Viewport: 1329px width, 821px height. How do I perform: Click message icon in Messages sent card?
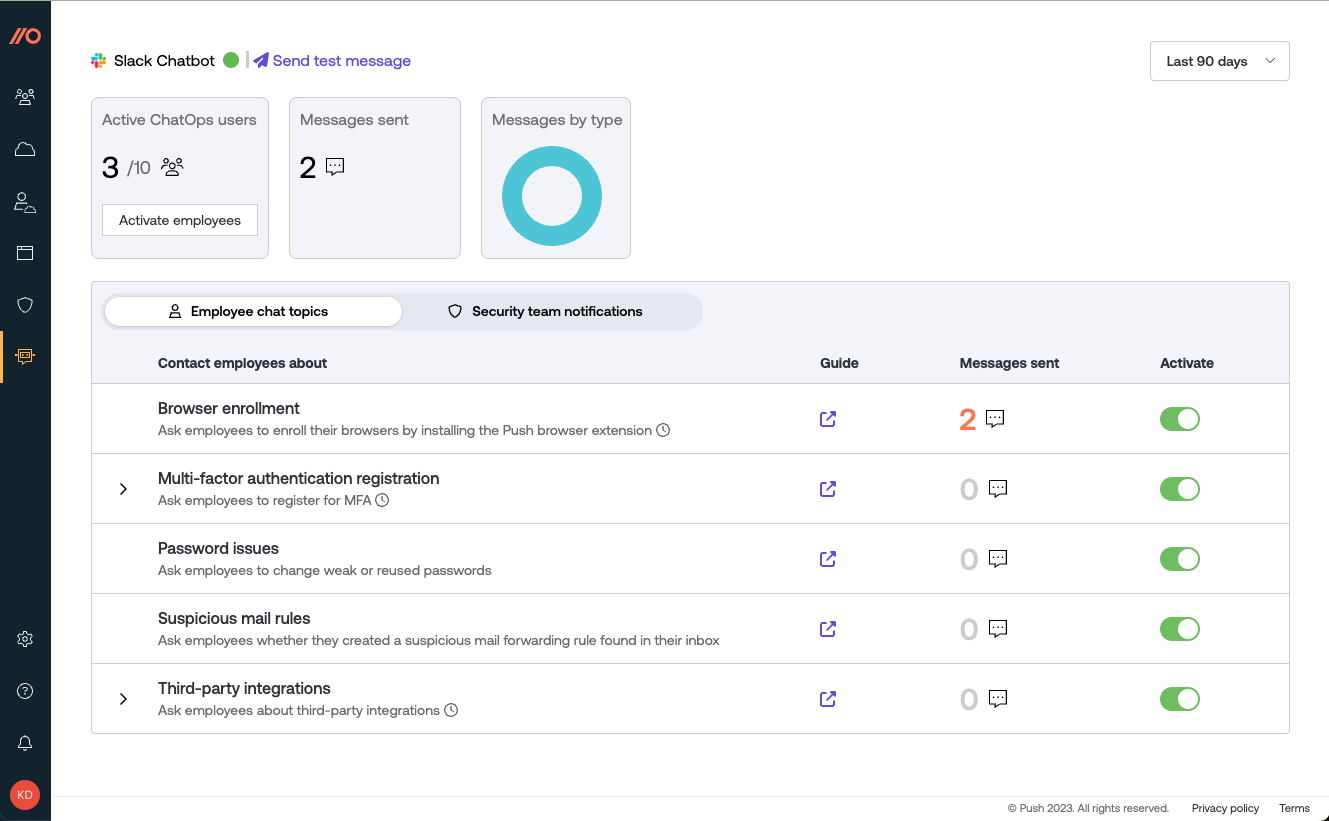click(x=336, y=167)
